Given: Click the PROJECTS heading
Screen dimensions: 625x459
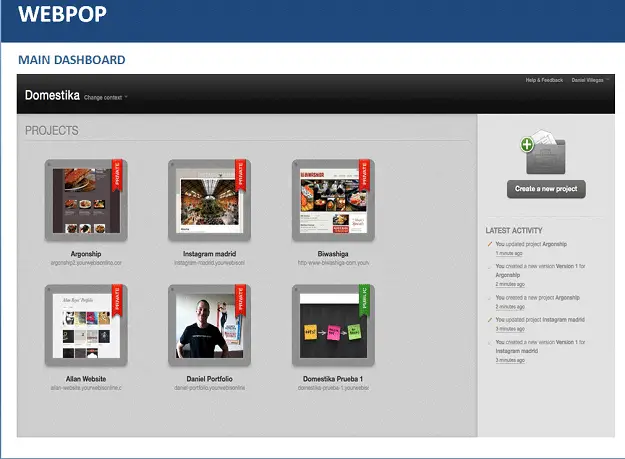Looking at the screenshot, I should (52, 131).
